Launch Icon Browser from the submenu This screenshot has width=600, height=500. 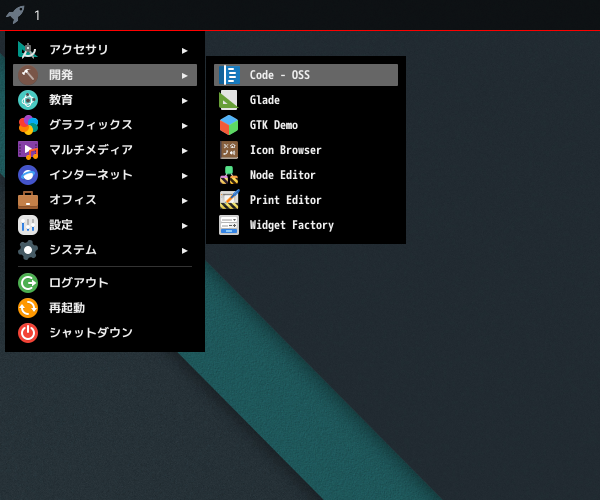(306, 150)
